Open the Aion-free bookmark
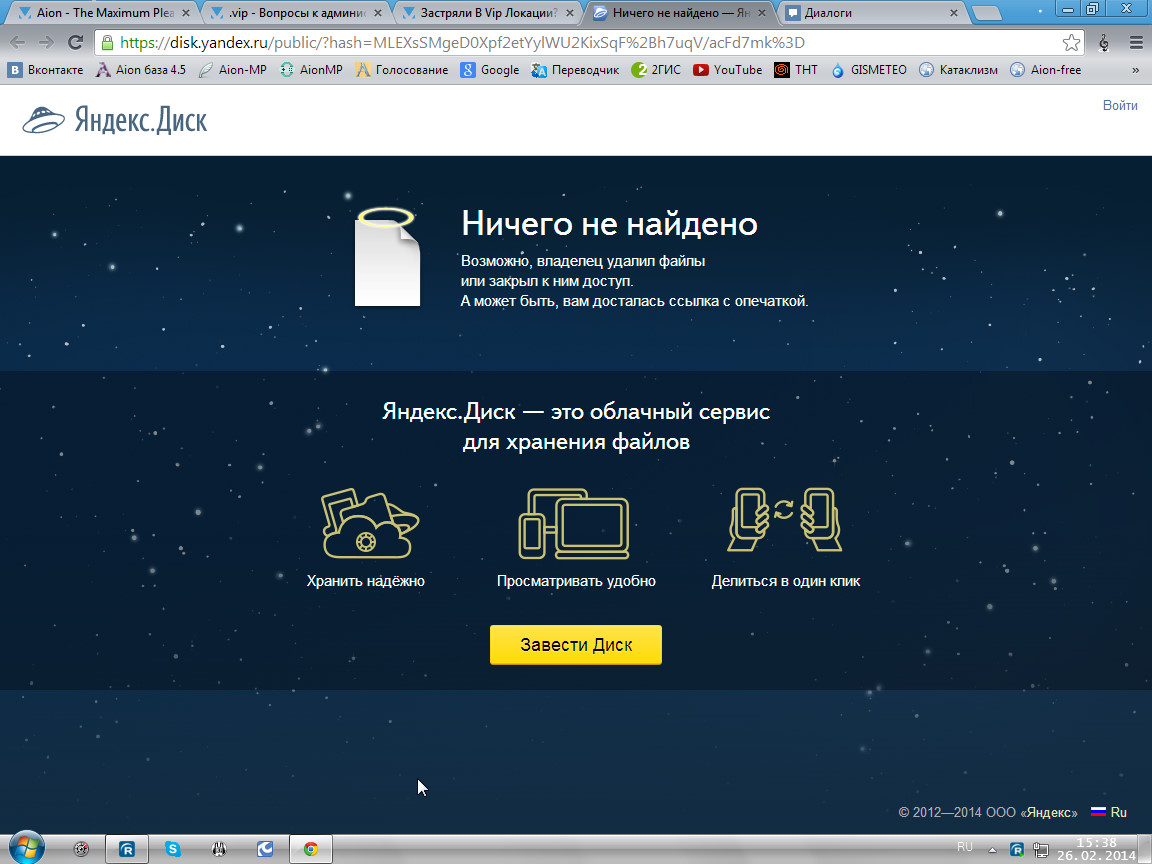Viewport: 1152px width, 864px height. [1046, 70]
